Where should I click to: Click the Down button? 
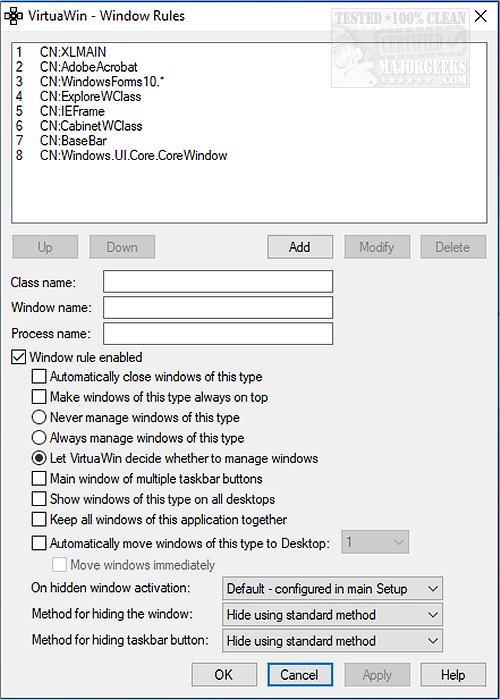pos(122,247)
